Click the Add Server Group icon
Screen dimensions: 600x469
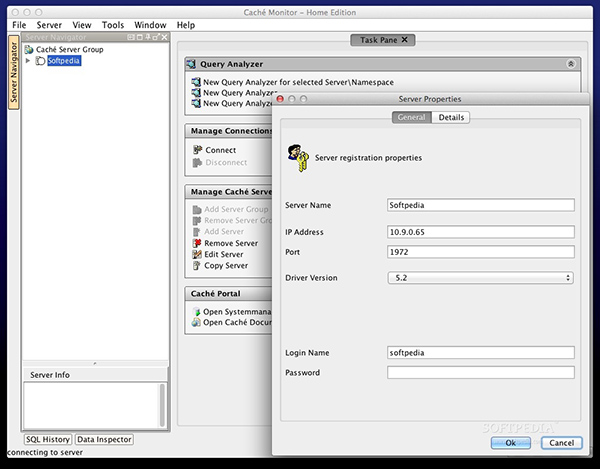pyautogui.click(x=197, y=209)
